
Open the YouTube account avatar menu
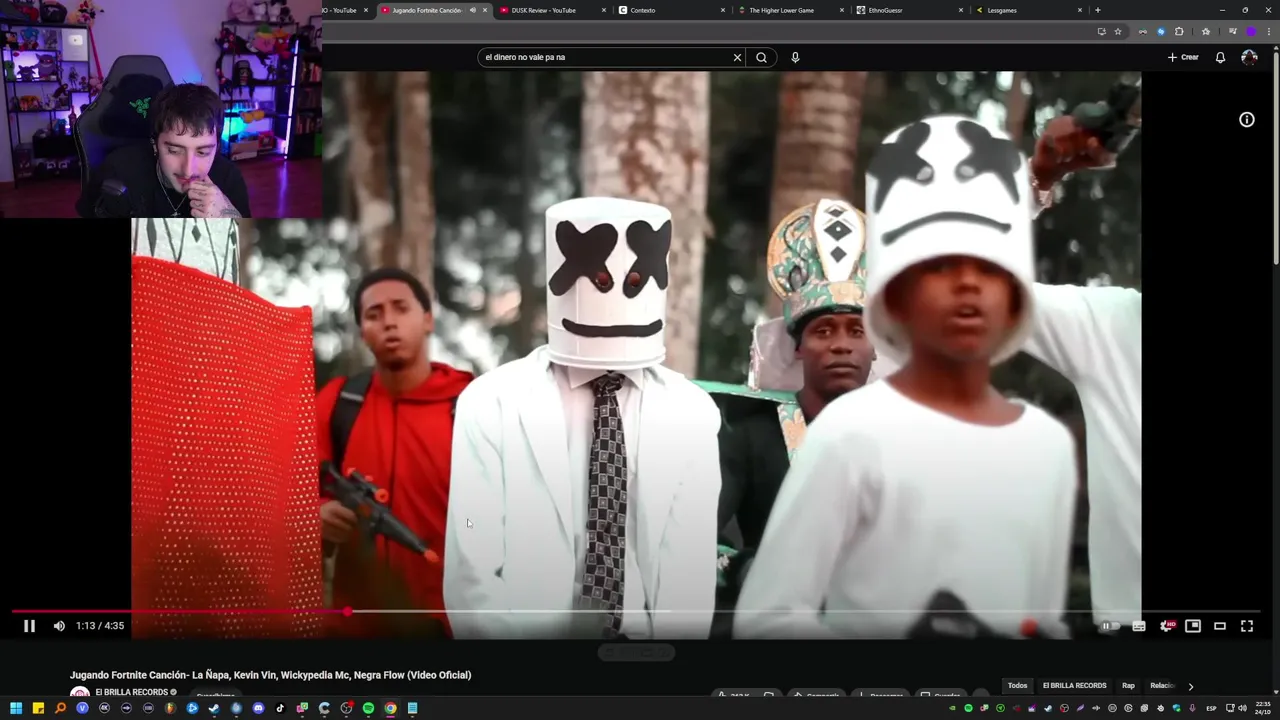[1249, 57]
